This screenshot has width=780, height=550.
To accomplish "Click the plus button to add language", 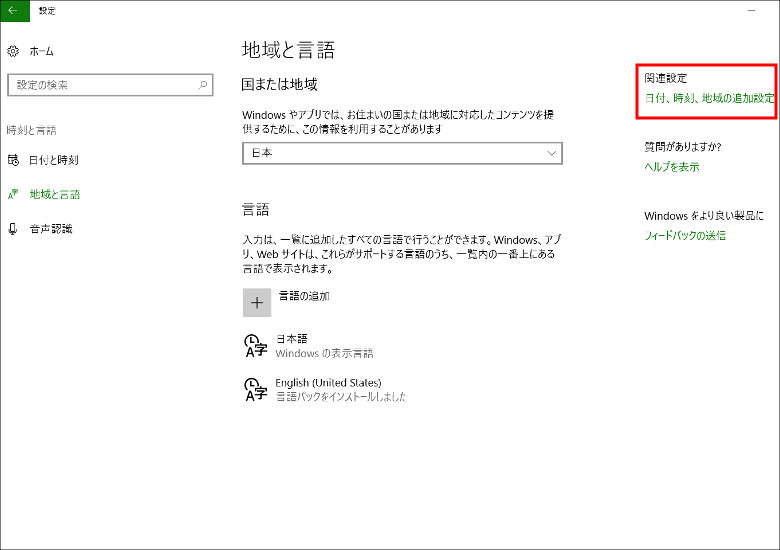I will pyautogui.click(x=257, y=302).
